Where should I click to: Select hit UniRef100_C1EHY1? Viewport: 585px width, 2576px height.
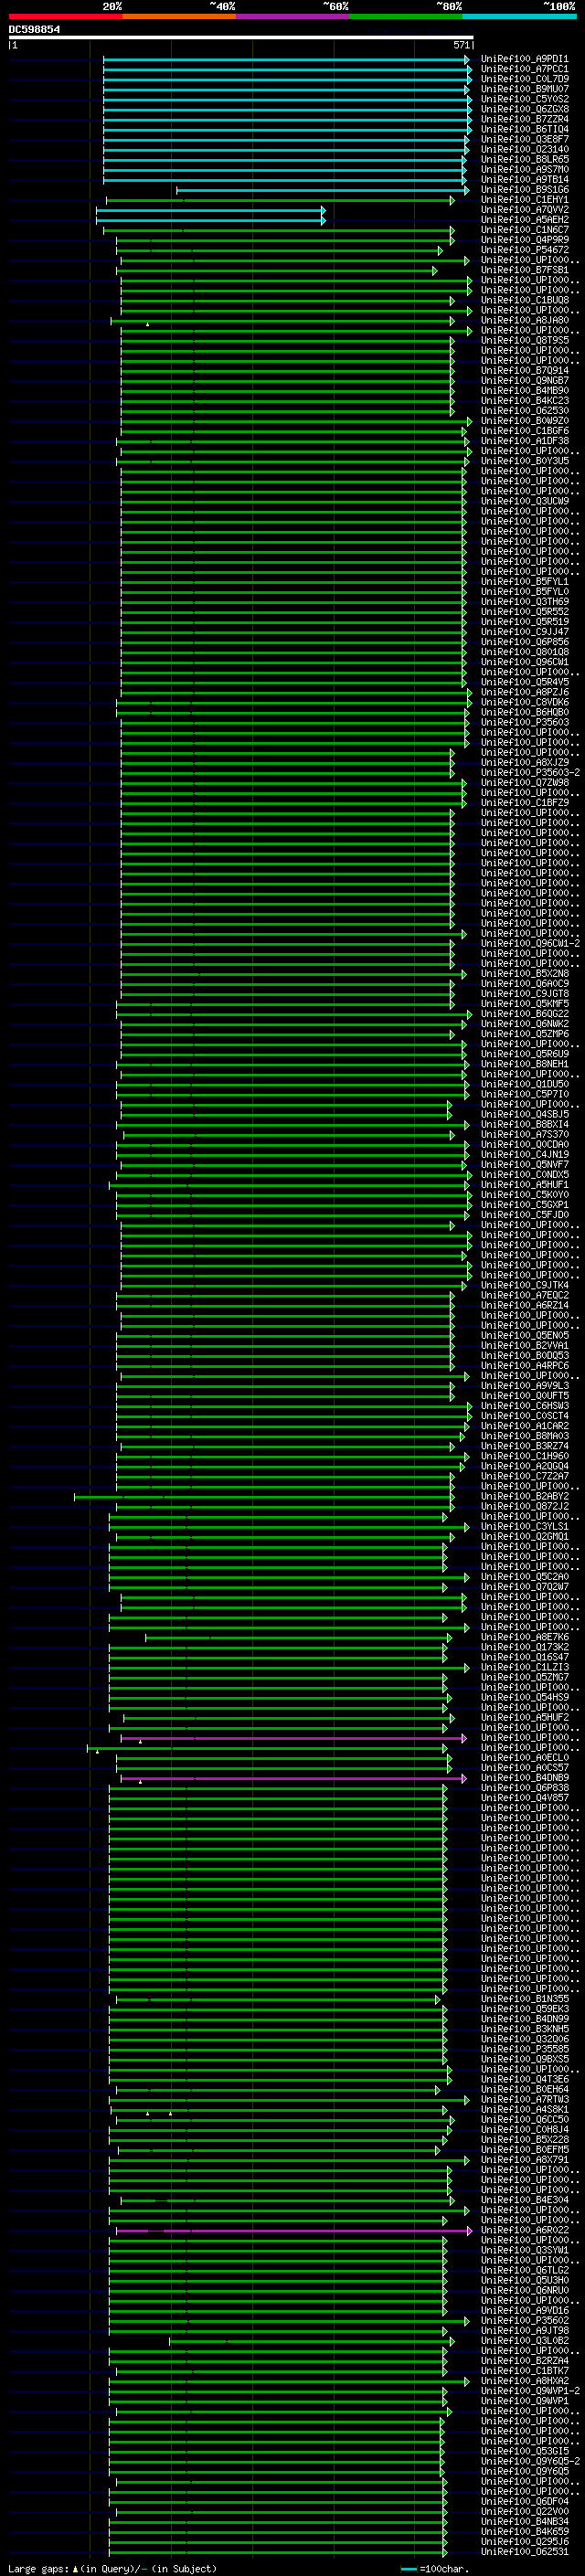(524, 200)
